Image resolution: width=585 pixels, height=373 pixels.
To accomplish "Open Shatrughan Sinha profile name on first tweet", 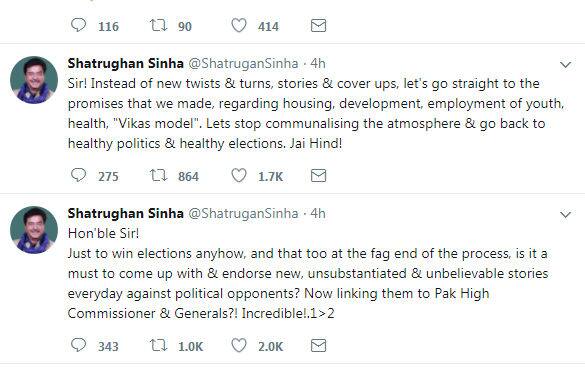I will pos(126,63).
